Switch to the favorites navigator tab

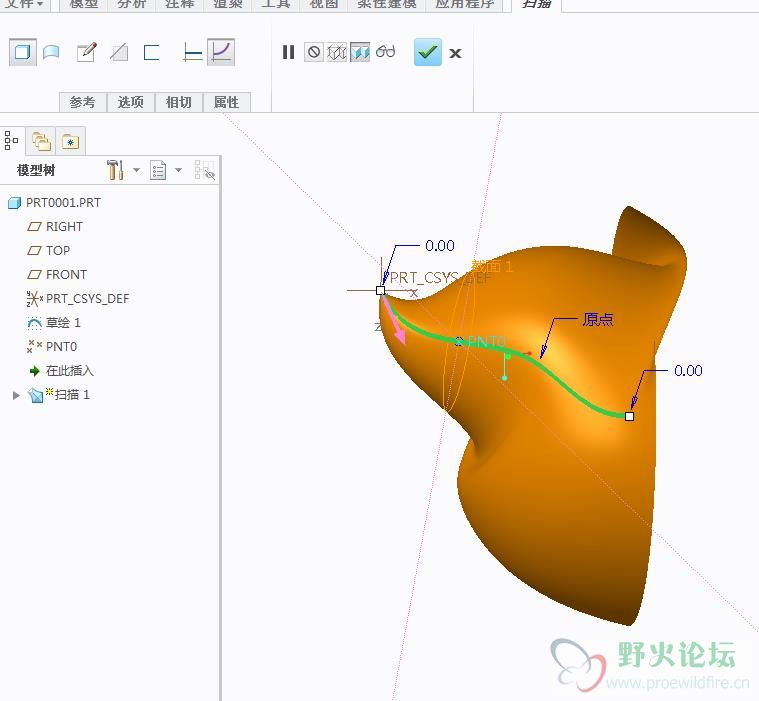(71, 141)
